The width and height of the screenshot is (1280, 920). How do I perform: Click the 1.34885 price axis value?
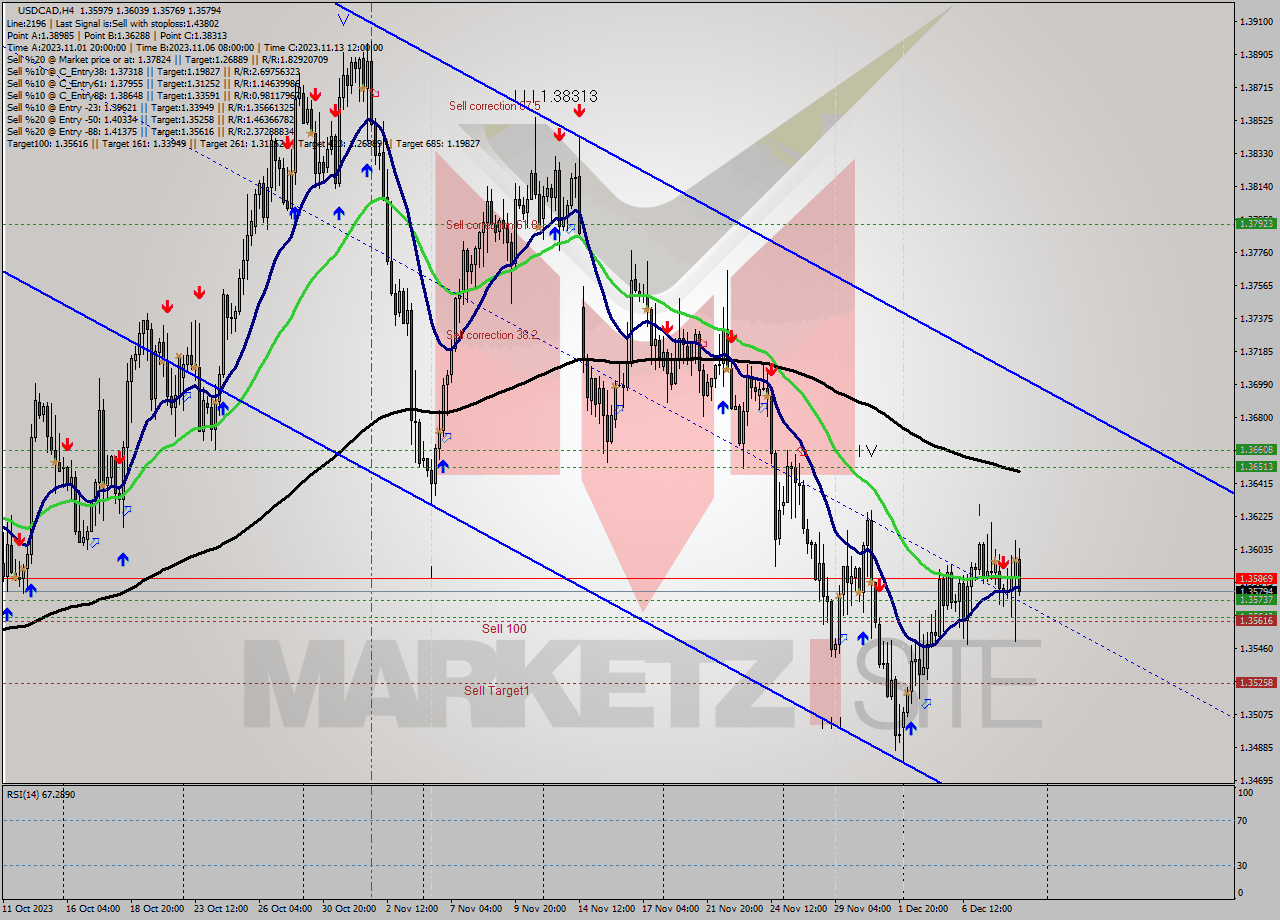point(1256,748)
